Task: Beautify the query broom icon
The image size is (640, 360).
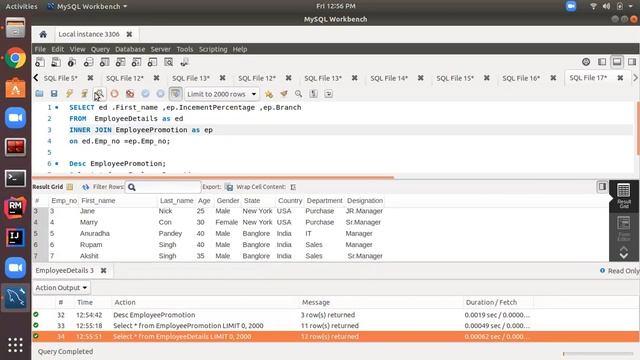Action: click(x=284, y=93)
